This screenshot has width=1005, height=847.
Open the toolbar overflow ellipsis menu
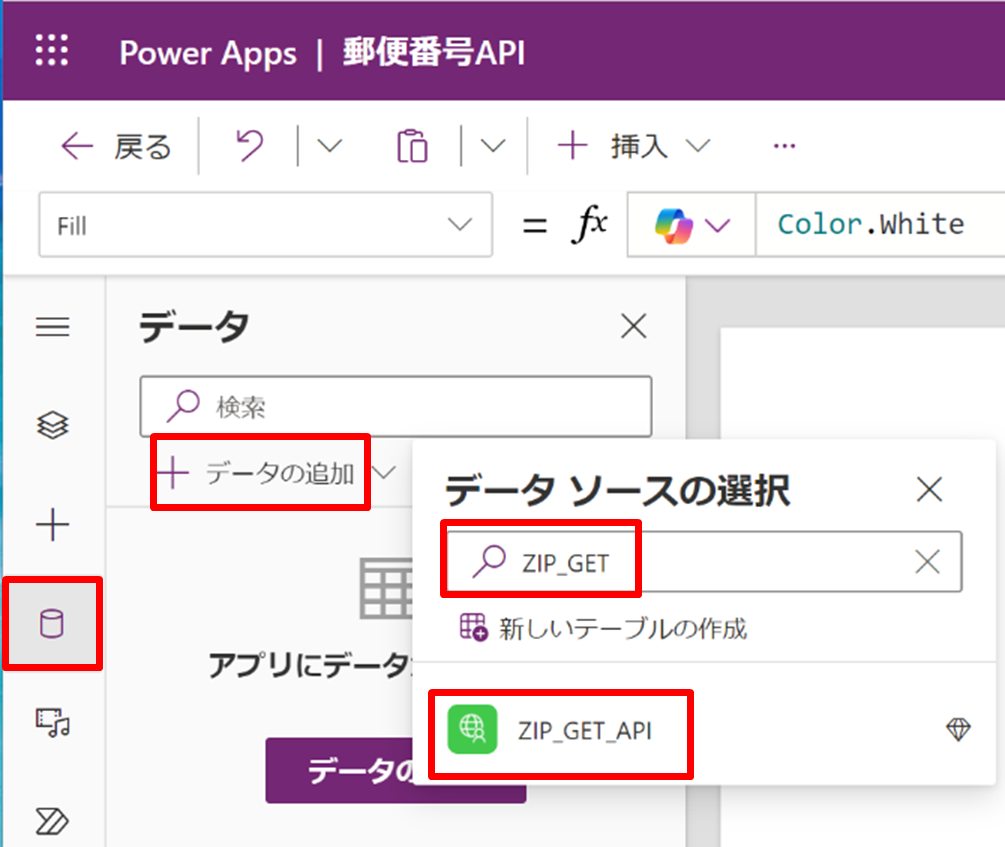tap(784, 146)
